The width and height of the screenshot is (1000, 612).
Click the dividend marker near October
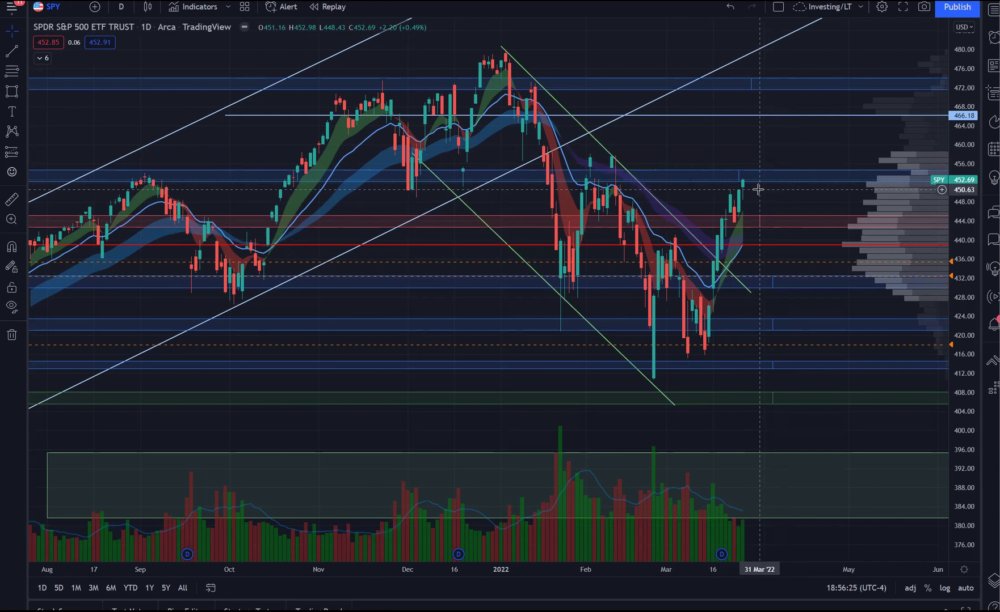coord(187,554)
